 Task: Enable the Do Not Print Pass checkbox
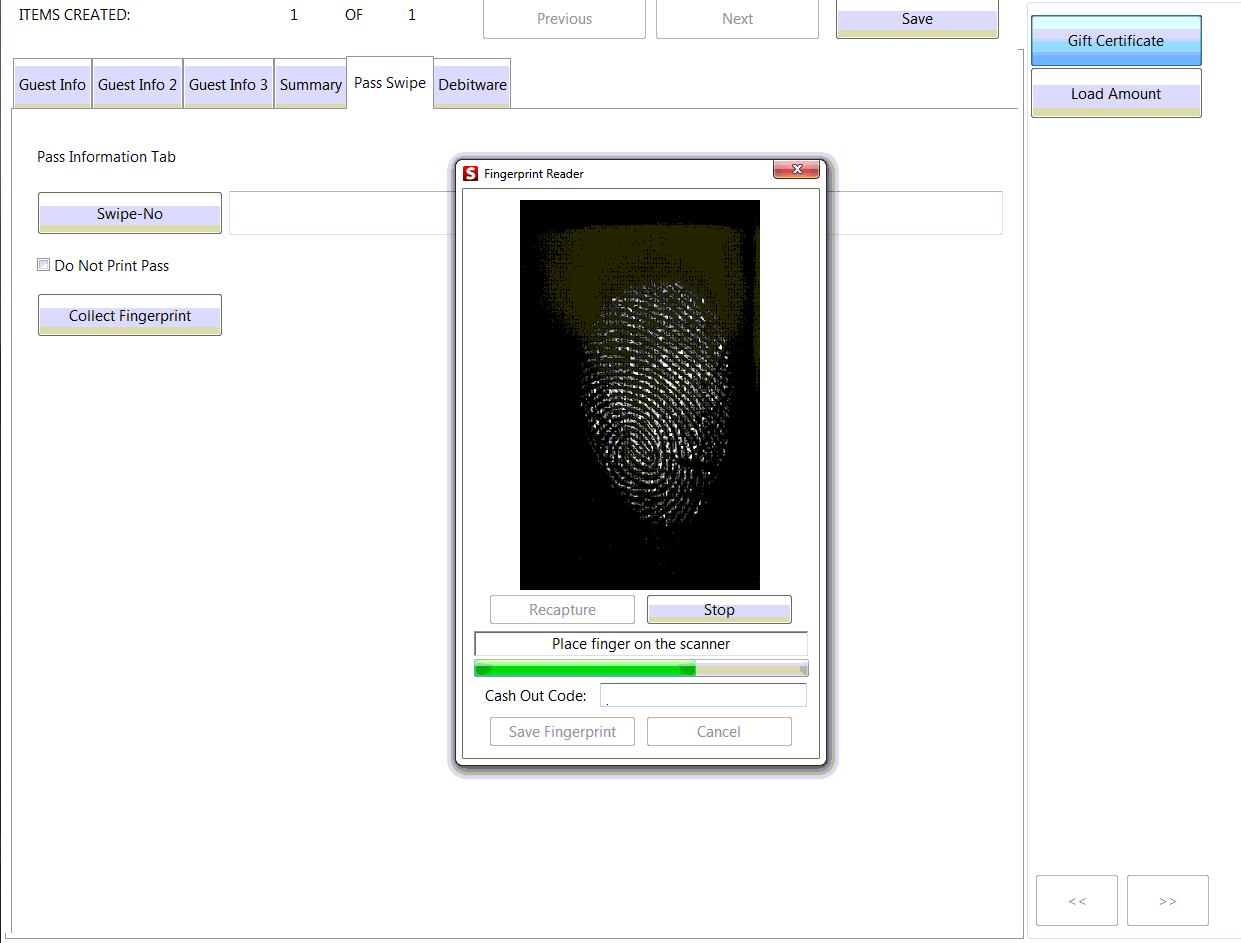click(42, 264)
